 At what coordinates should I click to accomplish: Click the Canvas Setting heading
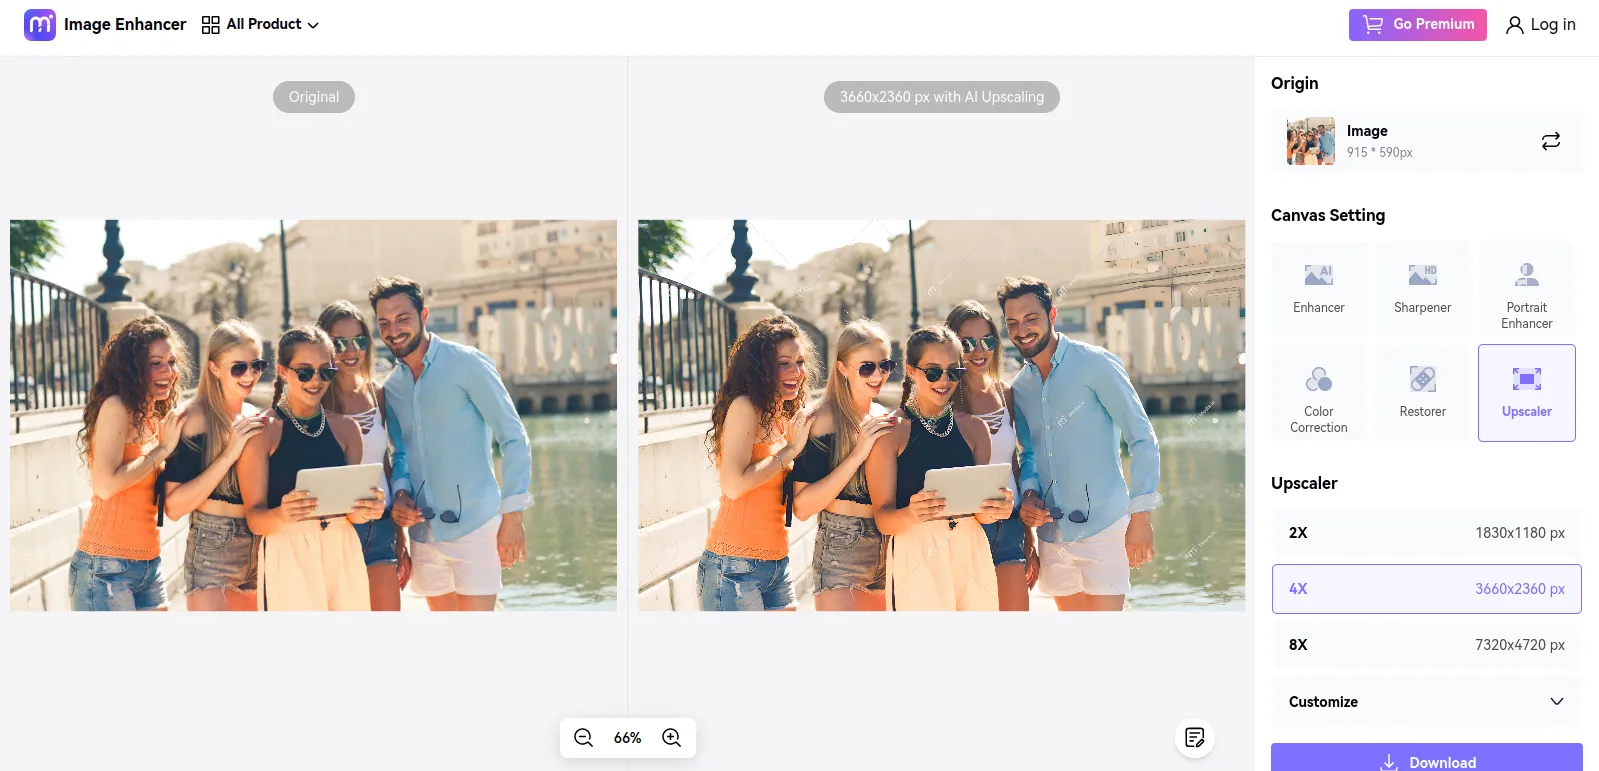click(1328, 215)
